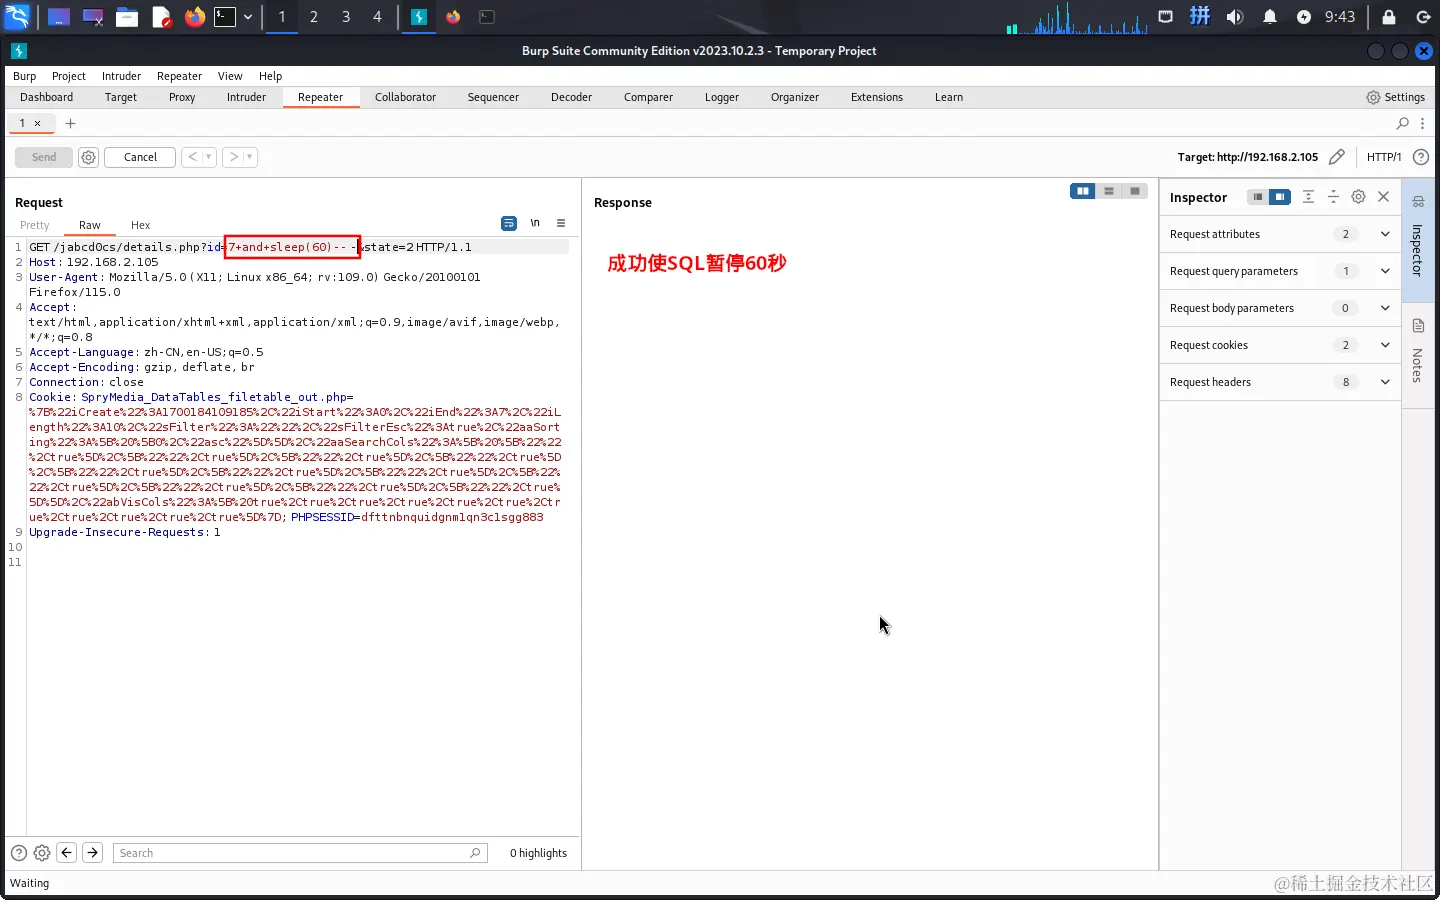Edit the target with the pencil icon
The image size is (1440, 900).
point(1337,157)
